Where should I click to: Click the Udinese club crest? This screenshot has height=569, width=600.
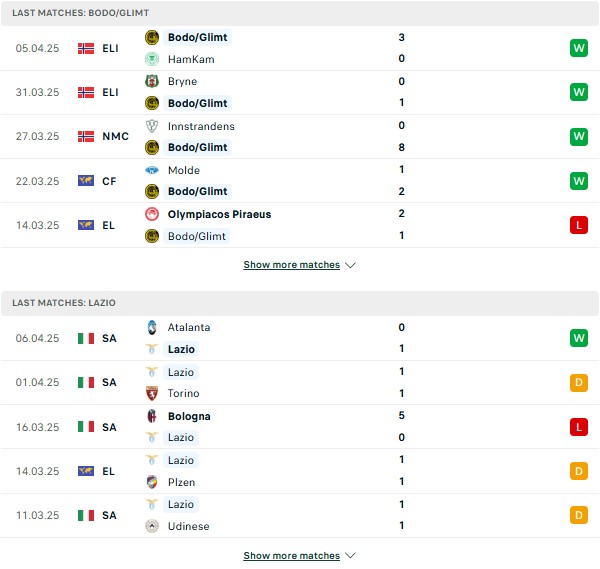pyautogui.click(x=152, y=526)
